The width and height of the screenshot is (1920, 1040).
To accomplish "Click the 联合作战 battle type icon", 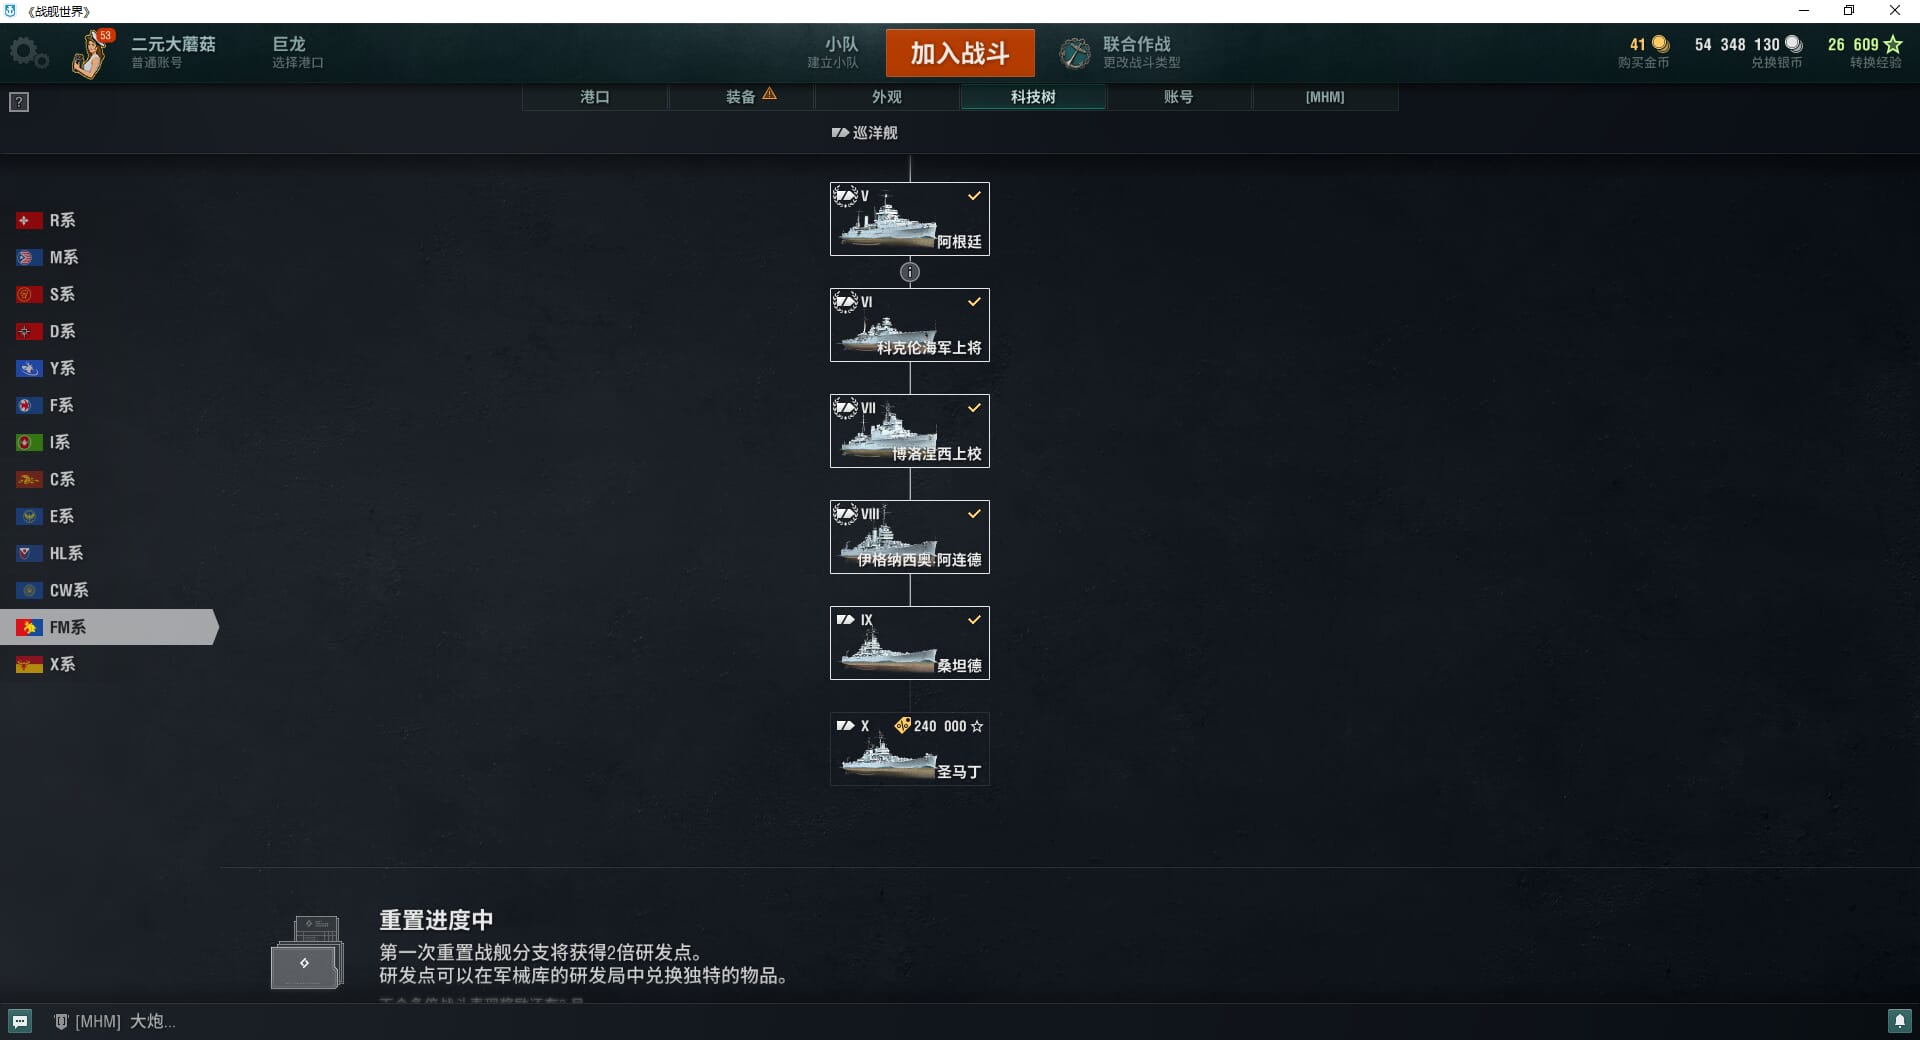I will point(1075,53).
